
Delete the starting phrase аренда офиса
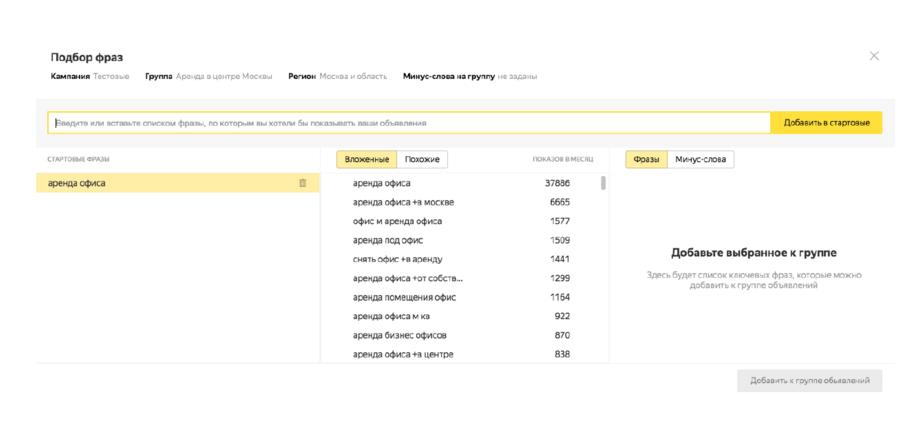303,183
